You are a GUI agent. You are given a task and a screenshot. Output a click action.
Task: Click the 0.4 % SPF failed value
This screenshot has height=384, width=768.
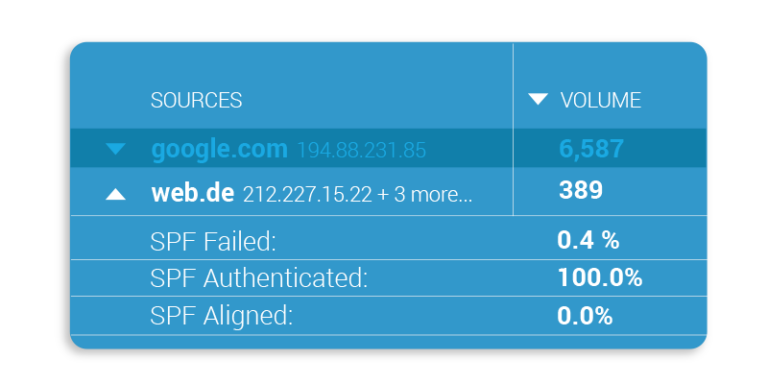[x=588, y=240]
